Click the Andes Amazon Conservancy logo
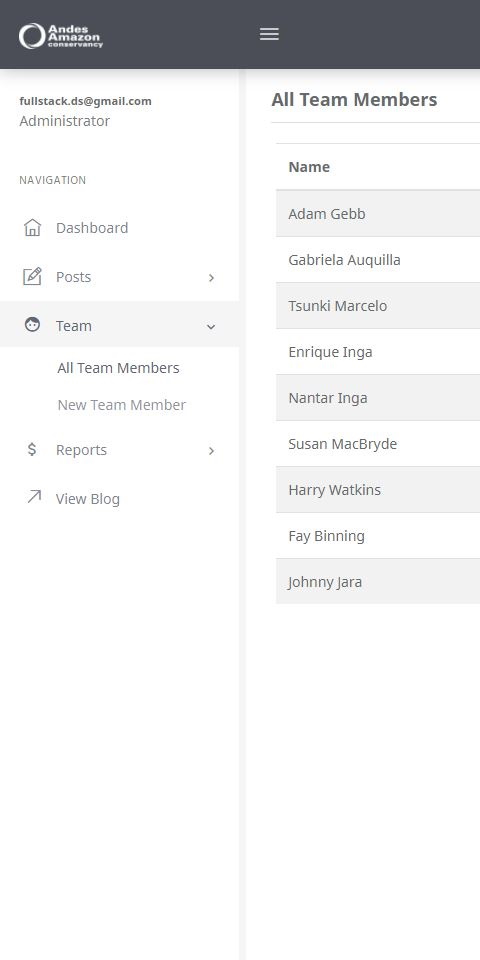 [61, 36]
